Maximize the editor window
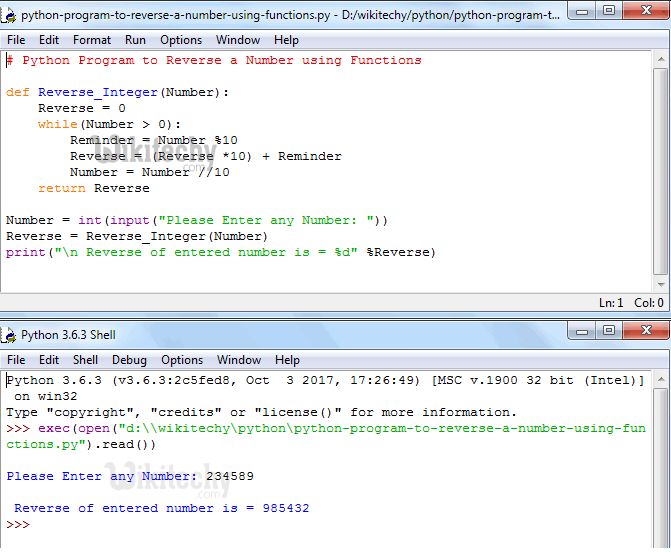Screen dimensions: 671x560 (609, 11)
